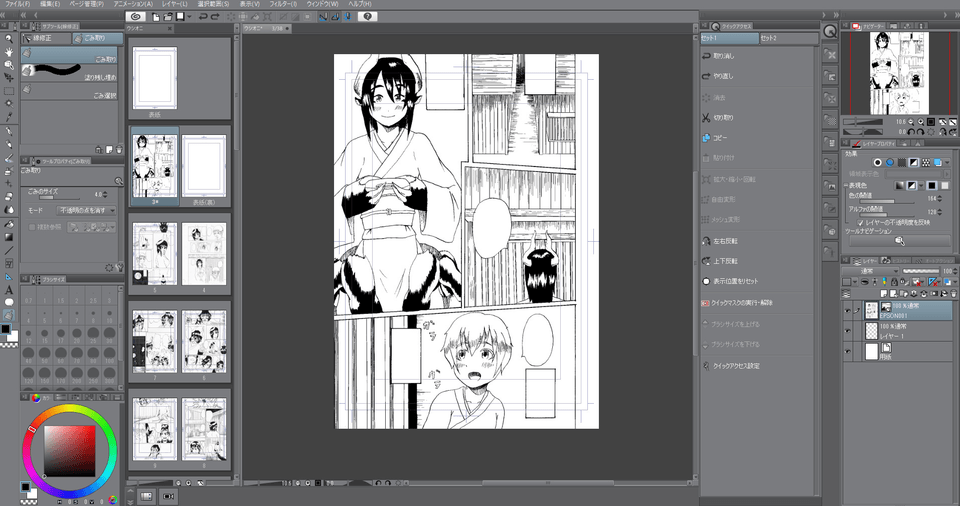
Task: Hide the EPSON001 layer via eye icon
Action: tap(847, 311)
